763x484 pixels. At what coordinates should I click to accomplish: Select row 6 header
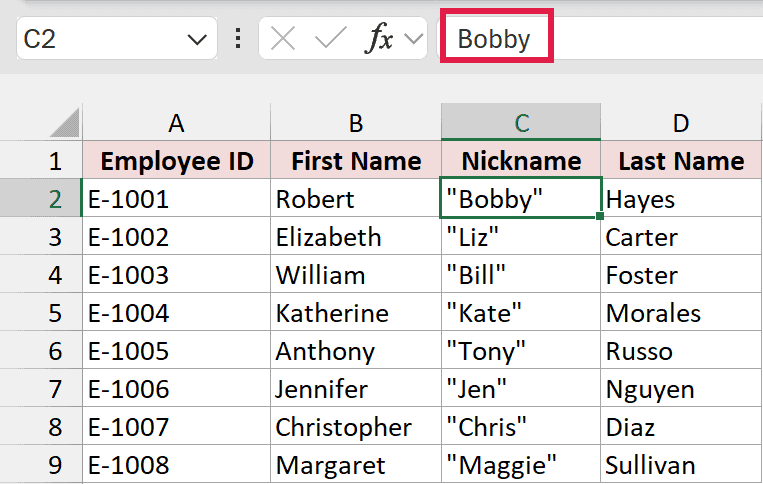(x=41, y=350)
